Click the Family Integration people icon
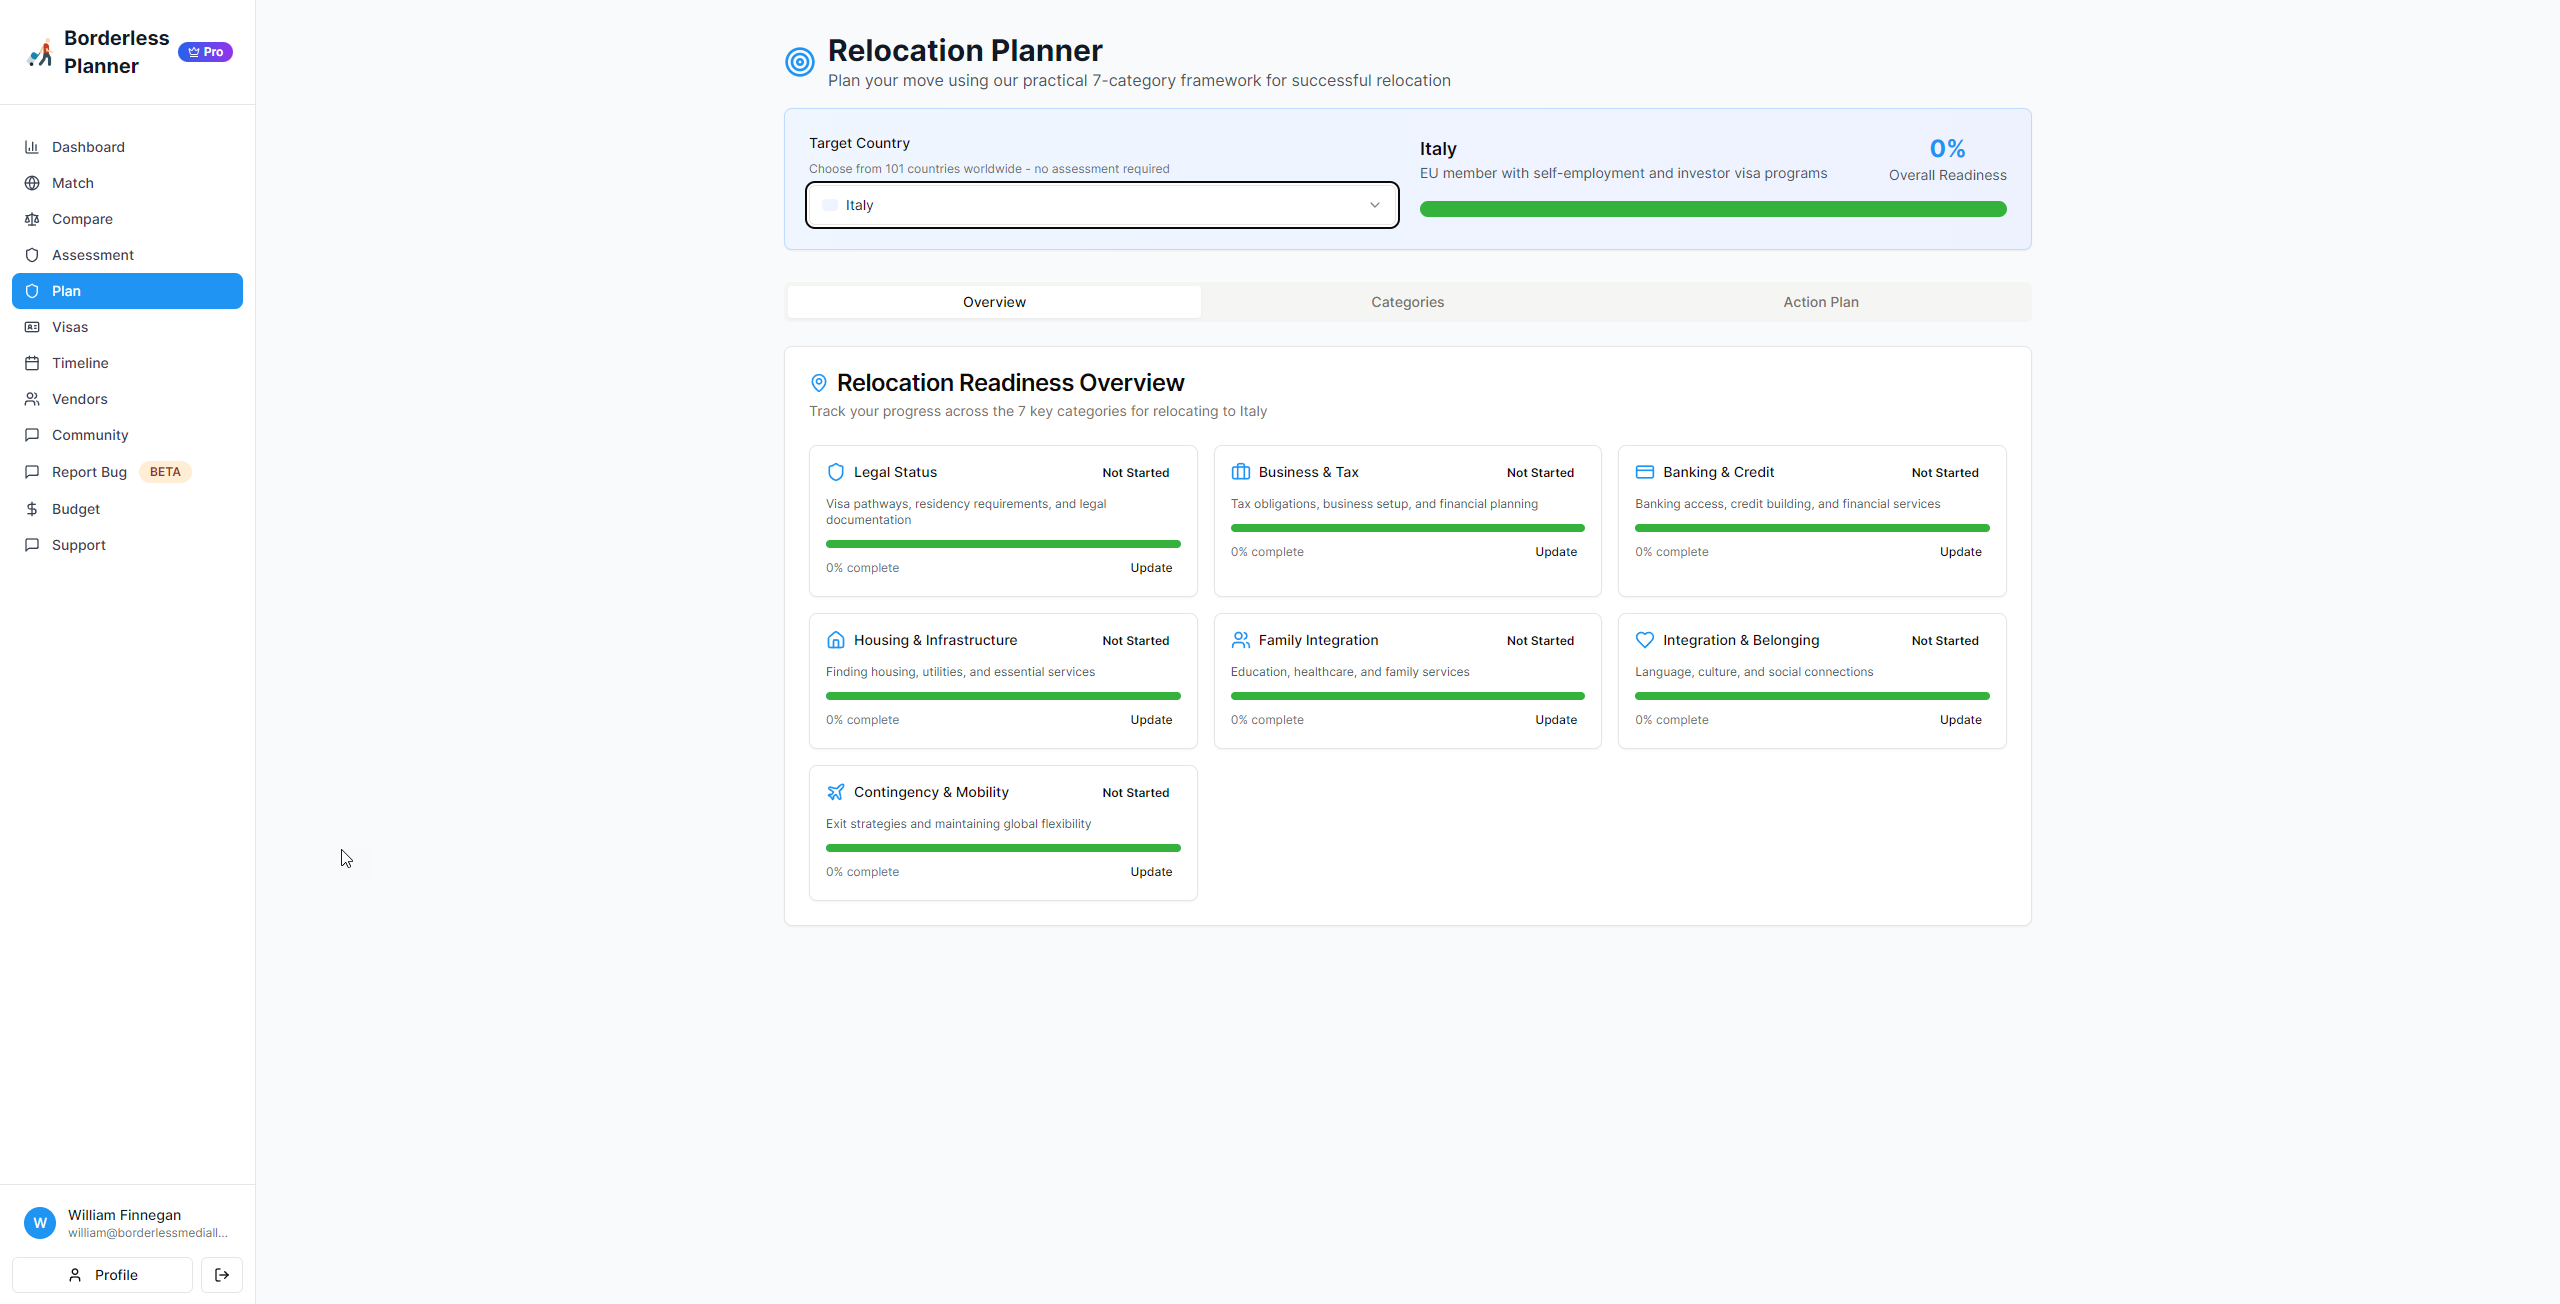This screenshot has width=2560, height=1304. click(1241, 640)
